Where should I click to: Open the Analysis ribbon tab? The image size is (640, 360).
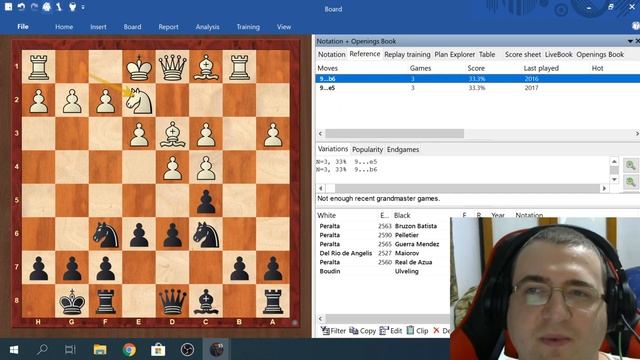(207, 27)
